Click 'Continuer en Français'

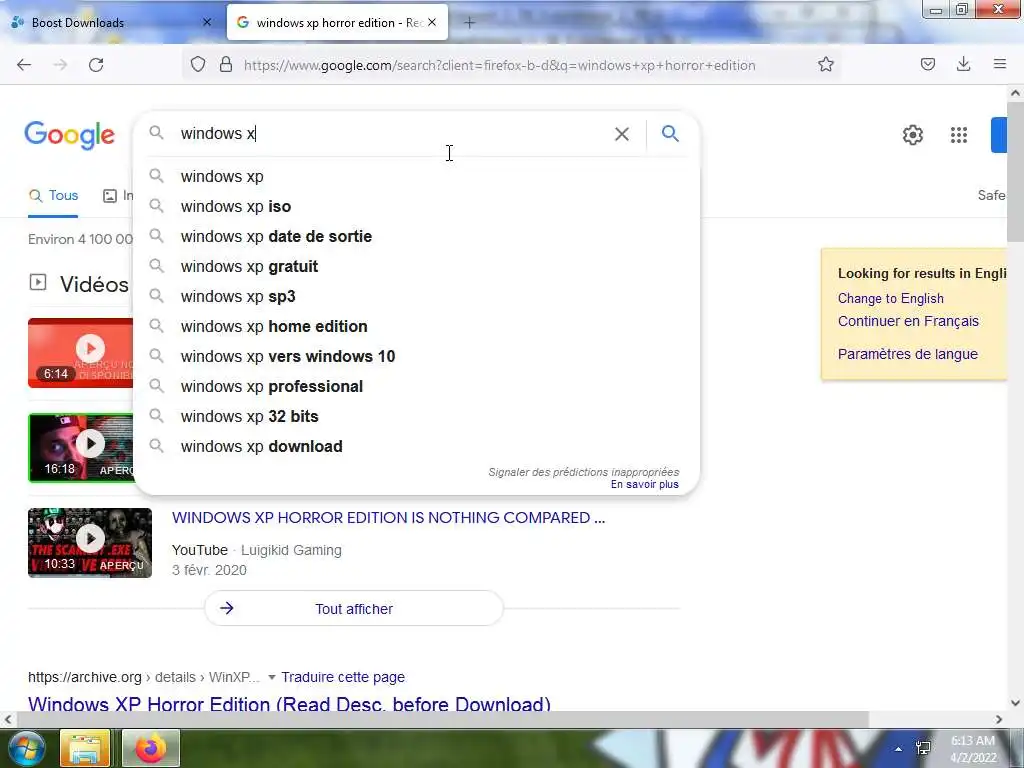(908, 321)
